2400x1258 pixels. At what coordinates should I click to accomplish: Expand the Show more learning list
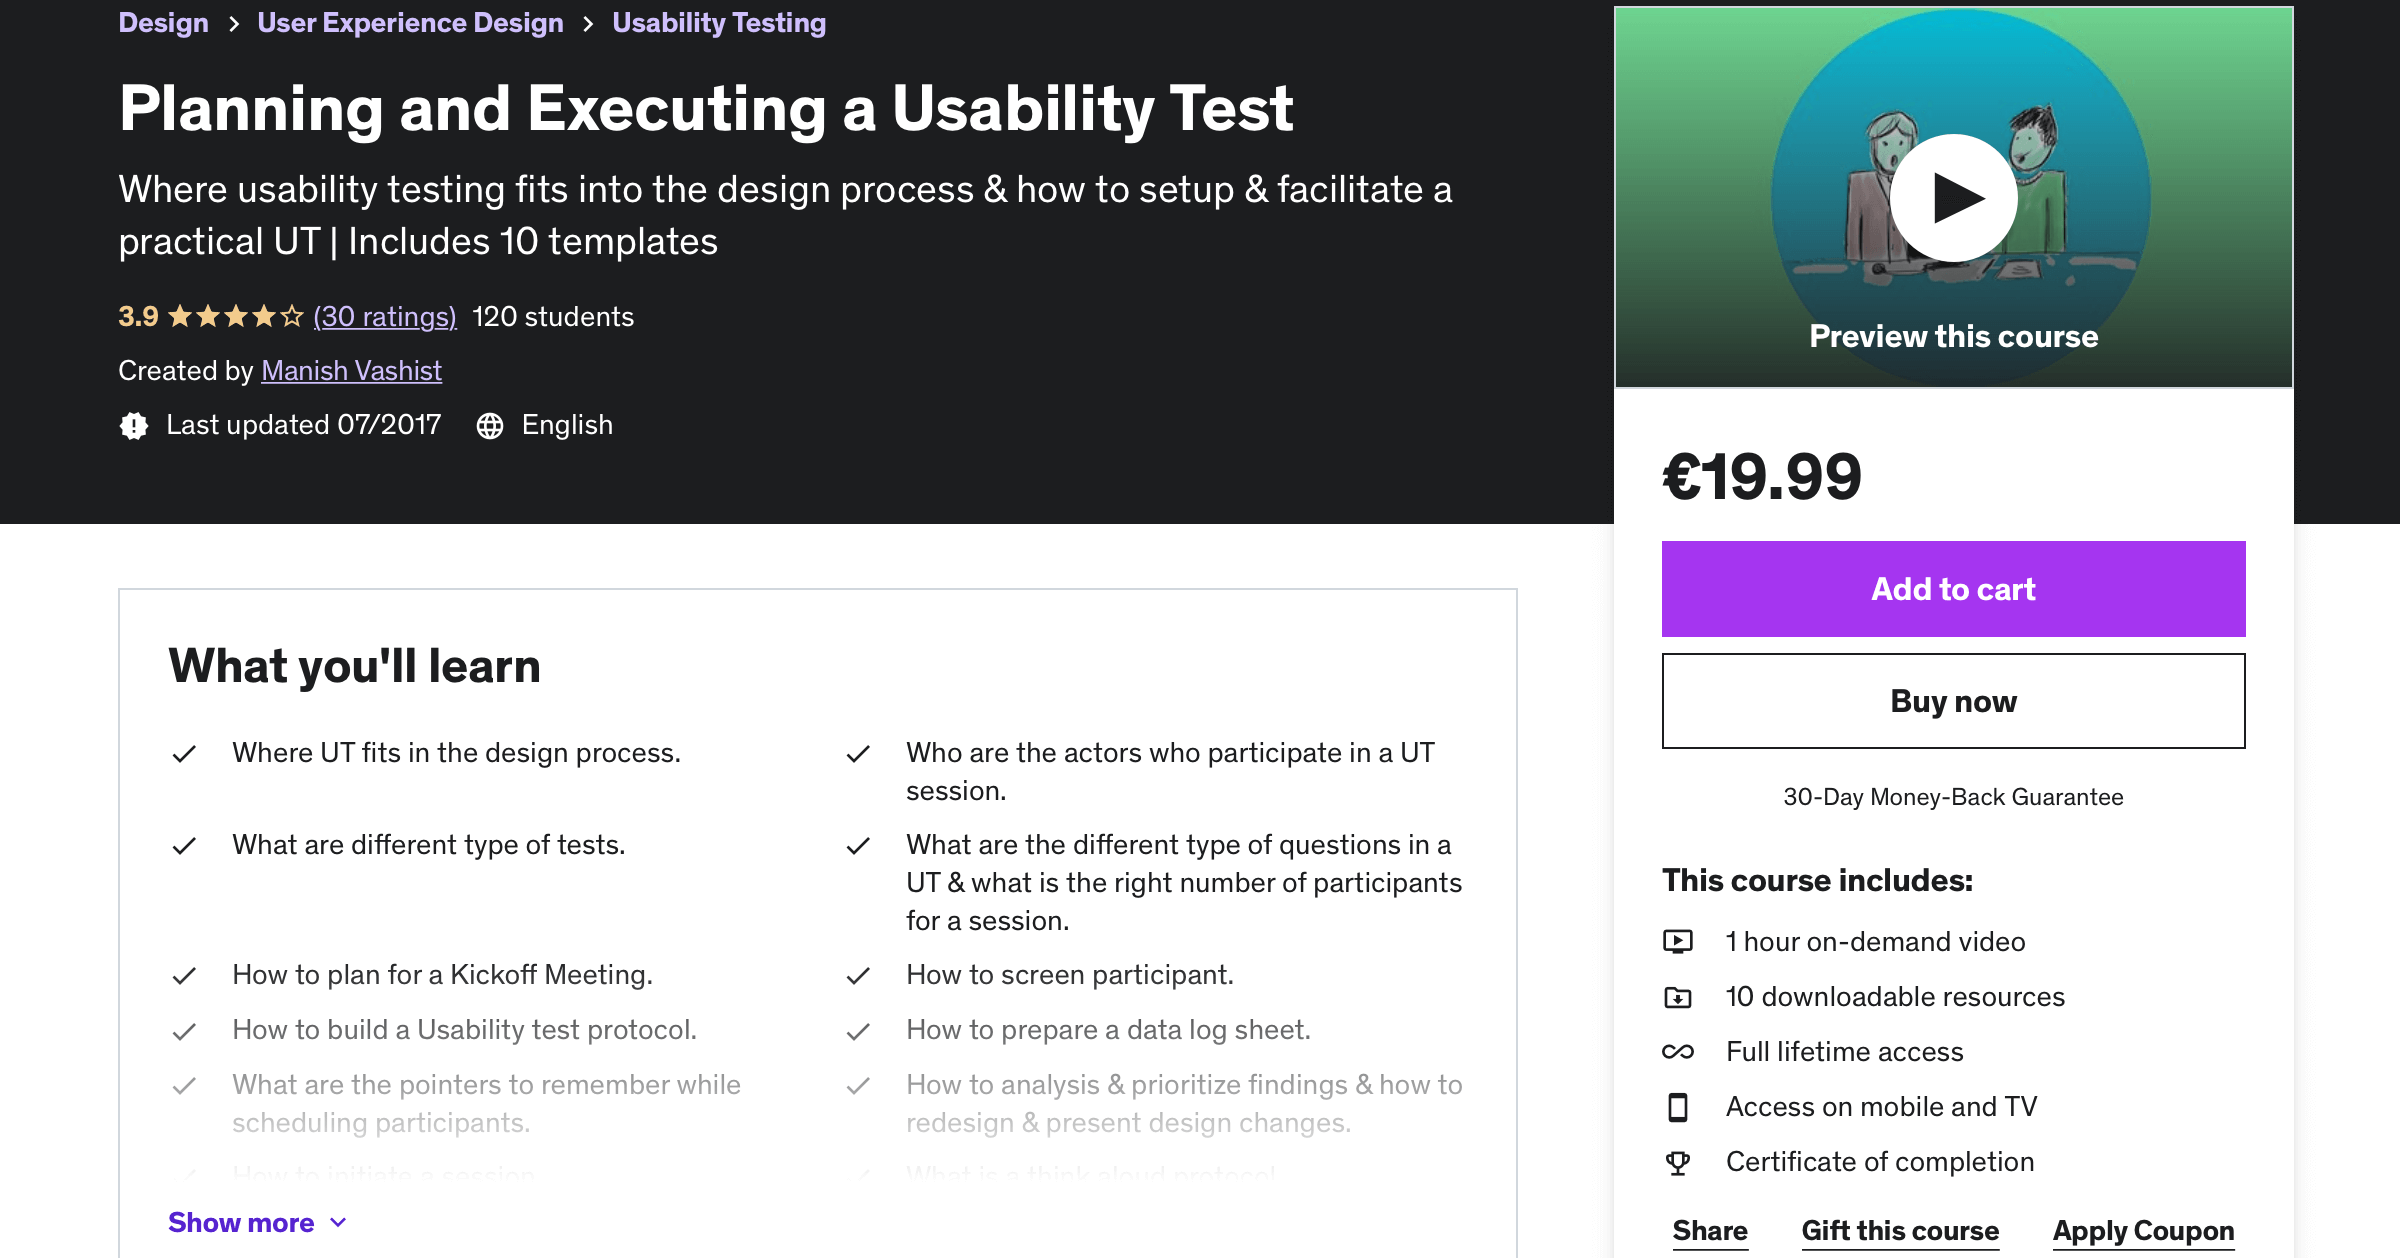(x=241, y=1223)
